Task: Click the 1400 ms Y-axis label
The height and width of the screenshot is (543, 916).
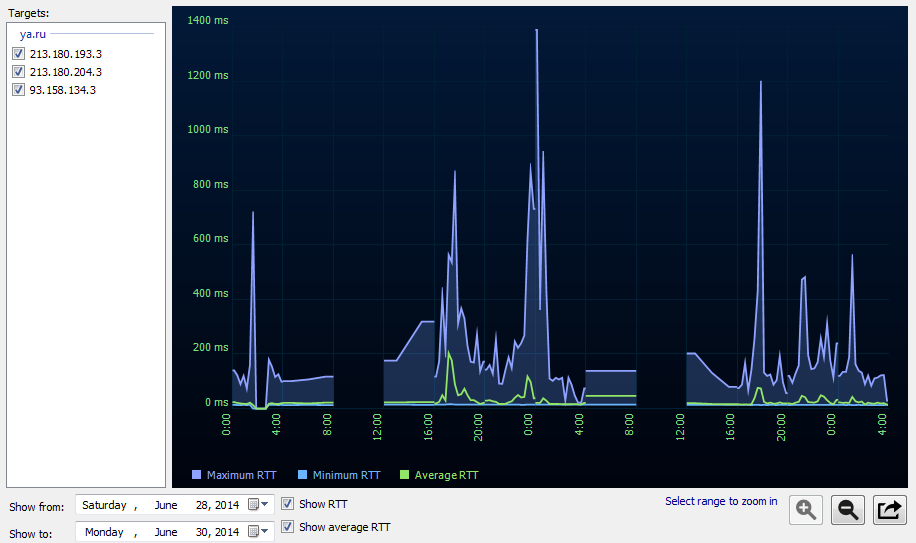Action: 207,21
